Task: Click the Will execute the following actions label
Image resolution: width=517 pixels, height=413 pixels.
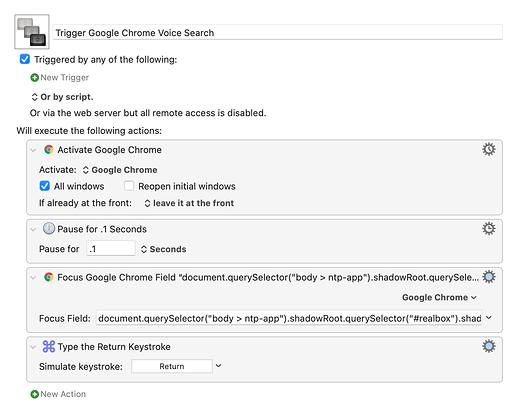Action: pyautogui.click(x=89, y=131)
